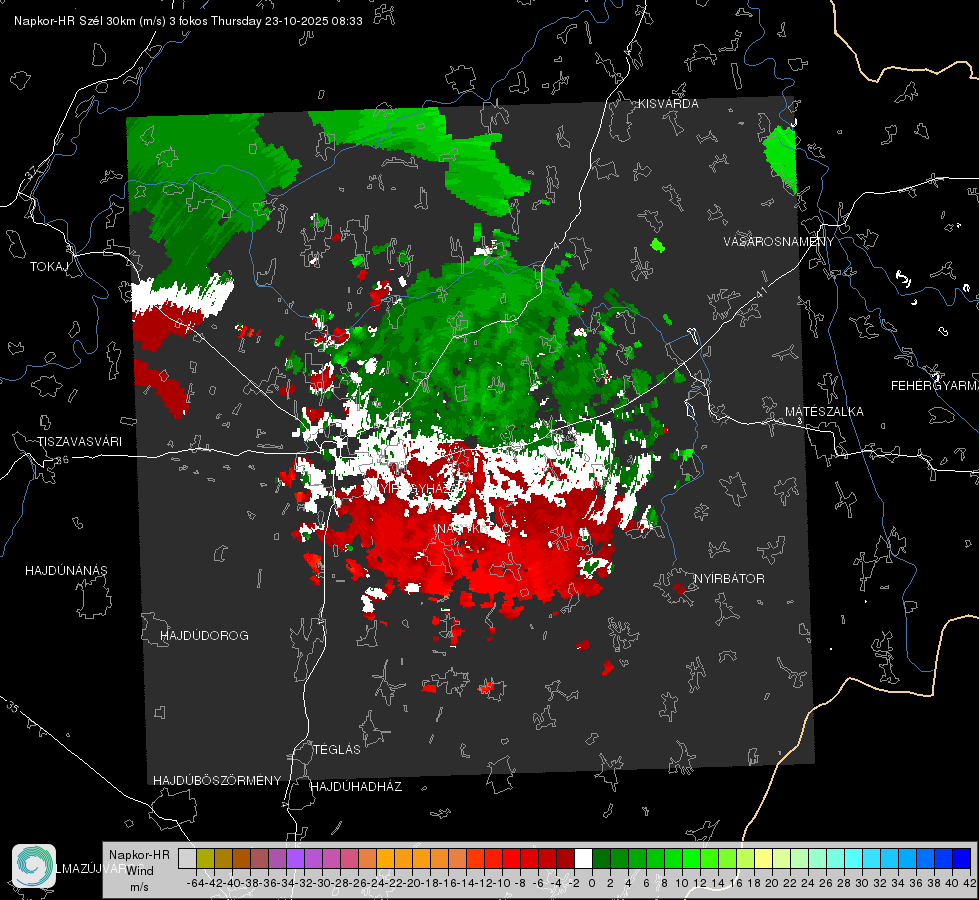Image resolution: width=979 pixels, height=900 pixels.
Task: Click the NYÍRBÁTOR city label
Action: 729,578
